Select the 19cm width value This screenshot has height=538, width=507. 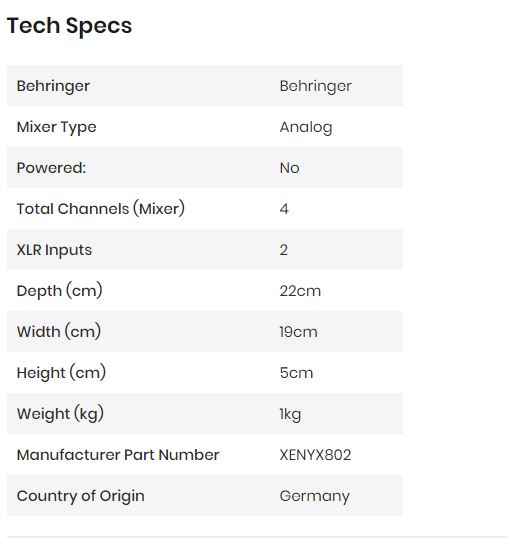(x=298, y=332)
